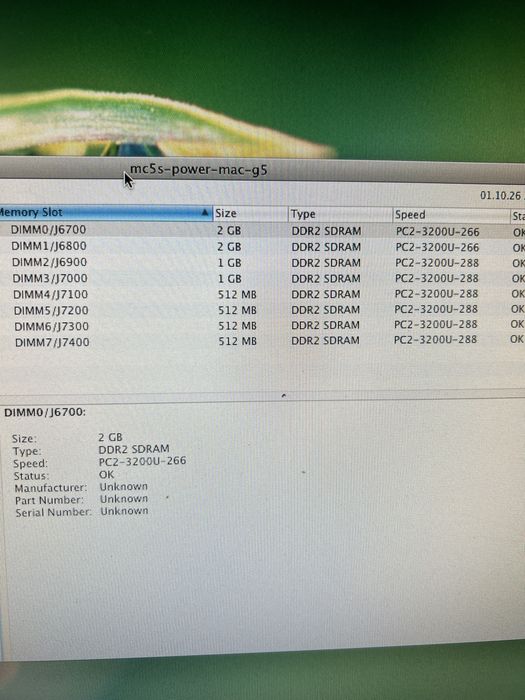Click the DIMM0/J6700: detail heading
The height and width of the screenshot is (700, 525).
[x=45, y=412]
